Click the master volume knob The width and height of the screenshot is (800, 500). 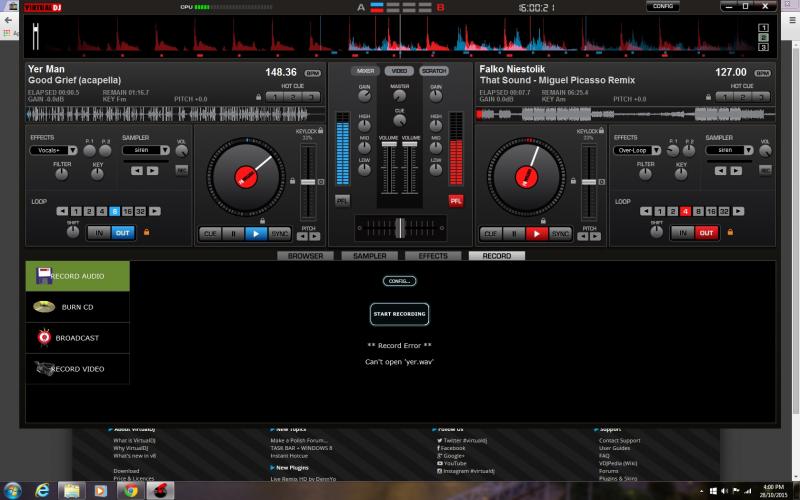(399, 96)
